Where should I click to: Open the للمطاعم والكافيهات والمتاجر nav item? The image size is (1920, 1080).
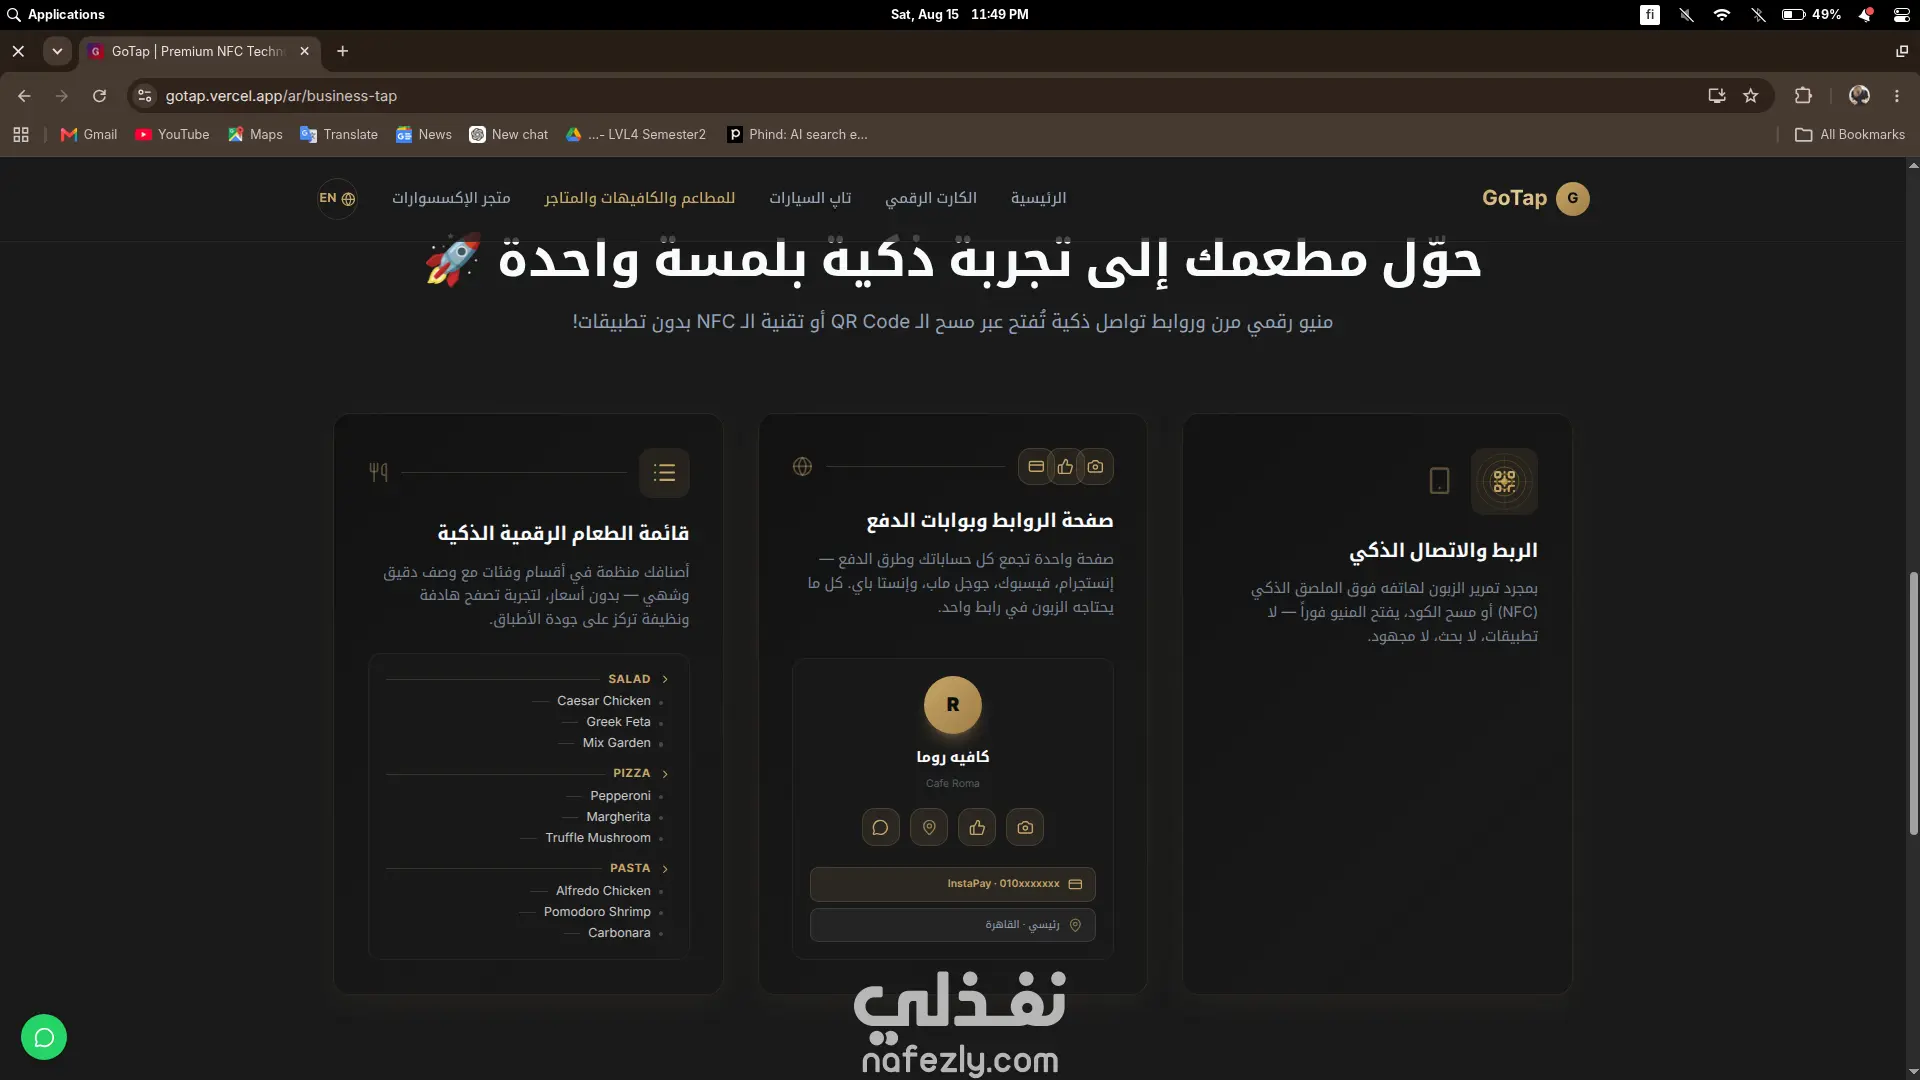[x=640, y=198]
